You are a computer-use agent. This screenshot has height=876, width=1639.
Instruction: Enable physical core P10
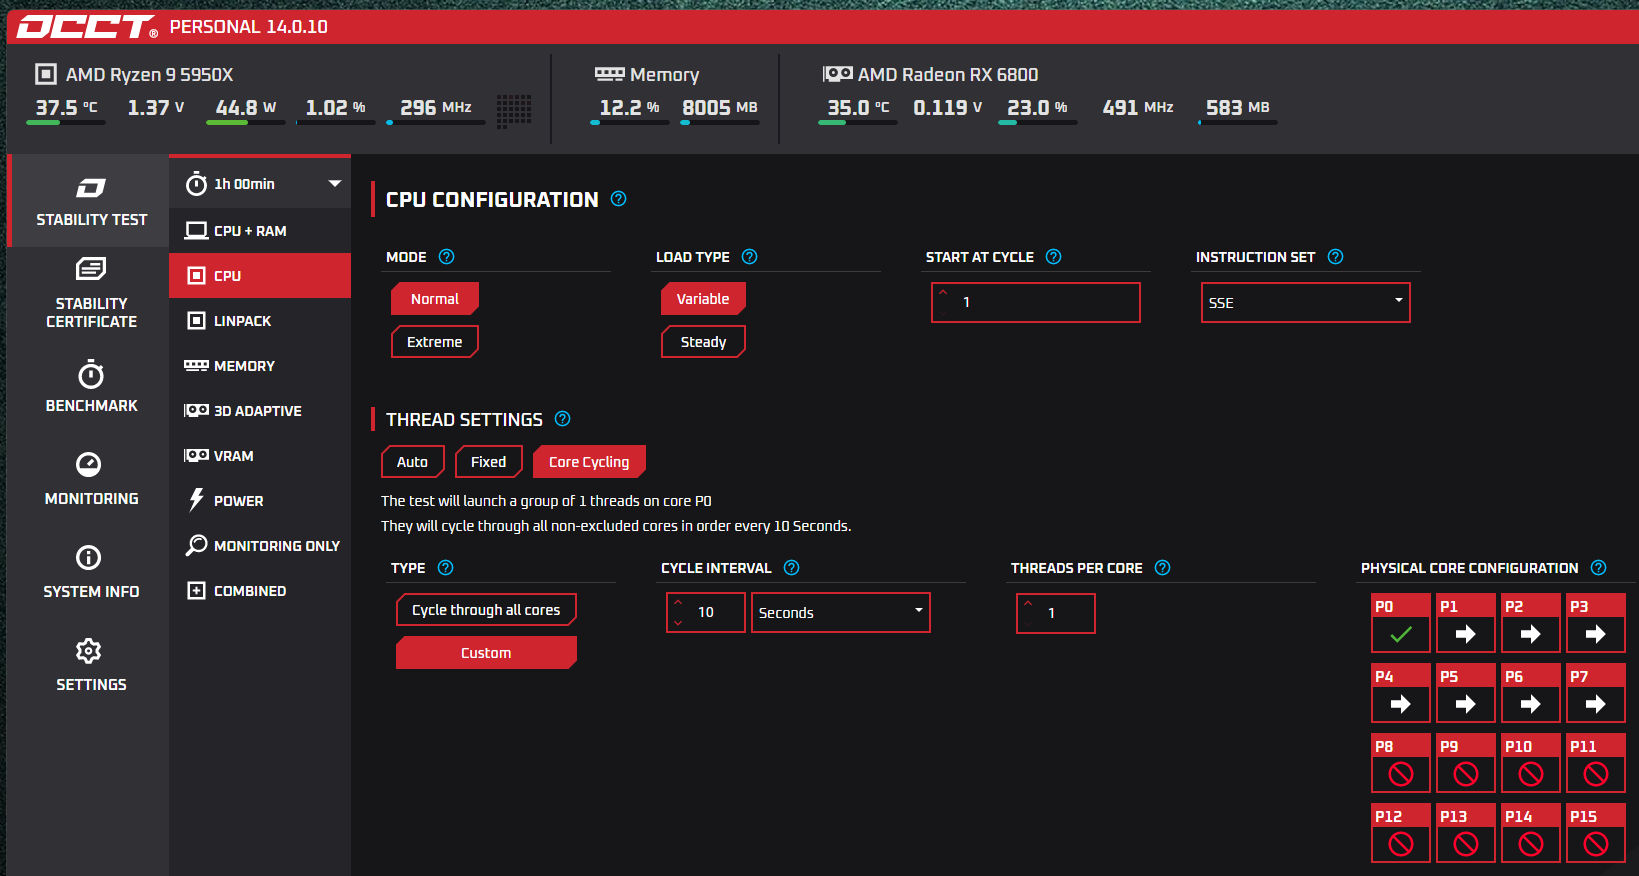click(1531, 763)
